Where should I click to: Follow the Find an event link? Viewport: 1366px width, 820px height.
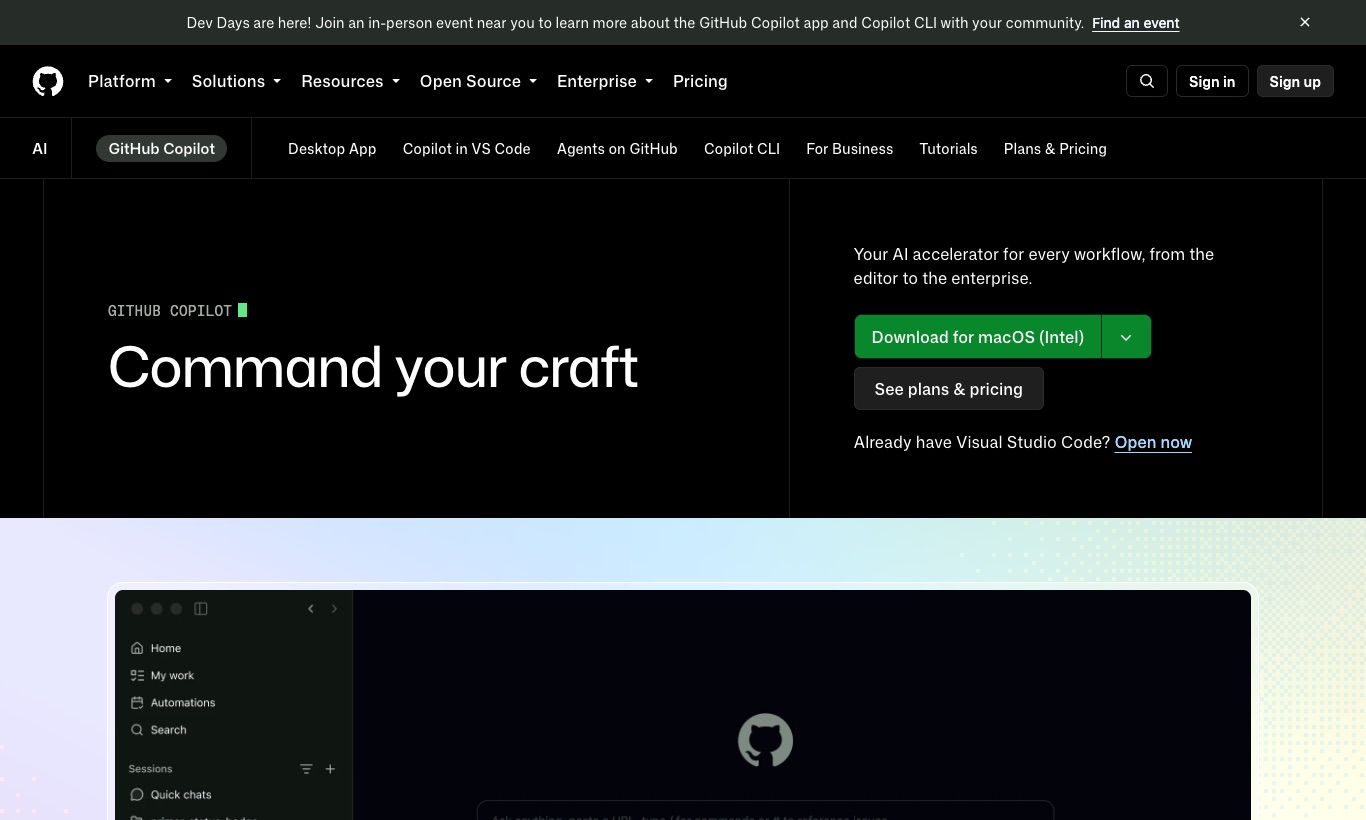(1136, 23)
